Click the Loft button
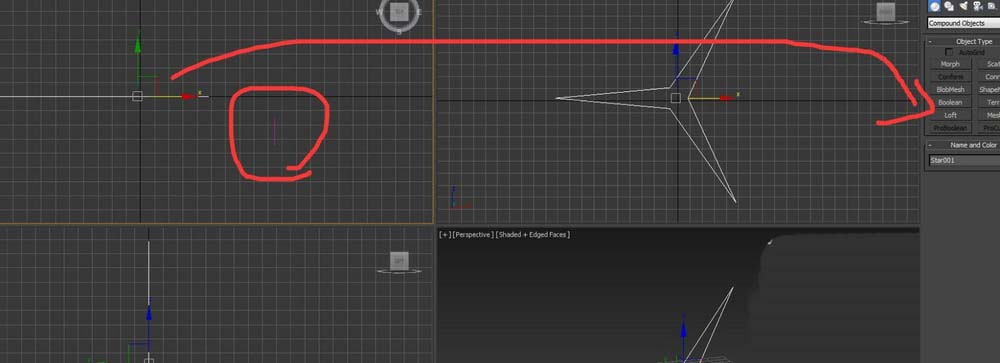1000x363 pixels. (950, 115)
